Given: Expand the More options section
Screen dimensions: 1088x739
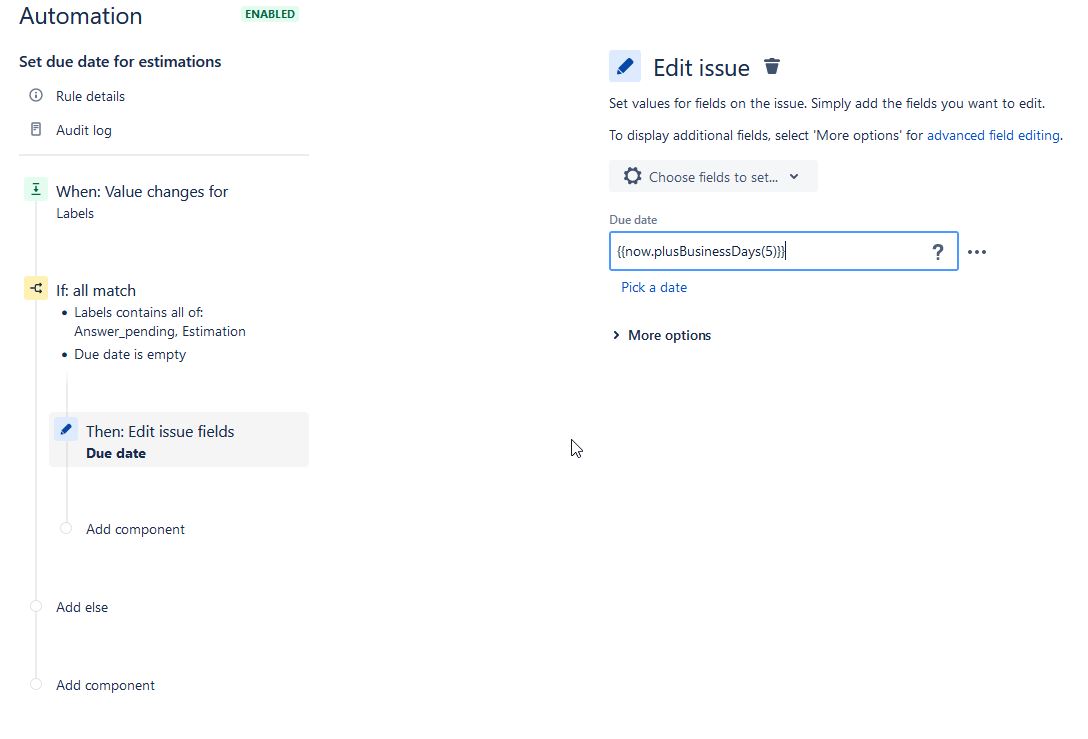Looking at the screenshot, I should [x=662, y=335].
